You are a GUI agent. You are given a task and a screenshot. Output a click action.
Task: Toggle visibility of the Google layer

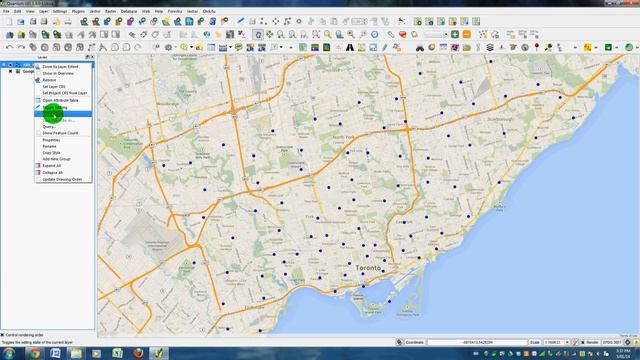(11, 71)
